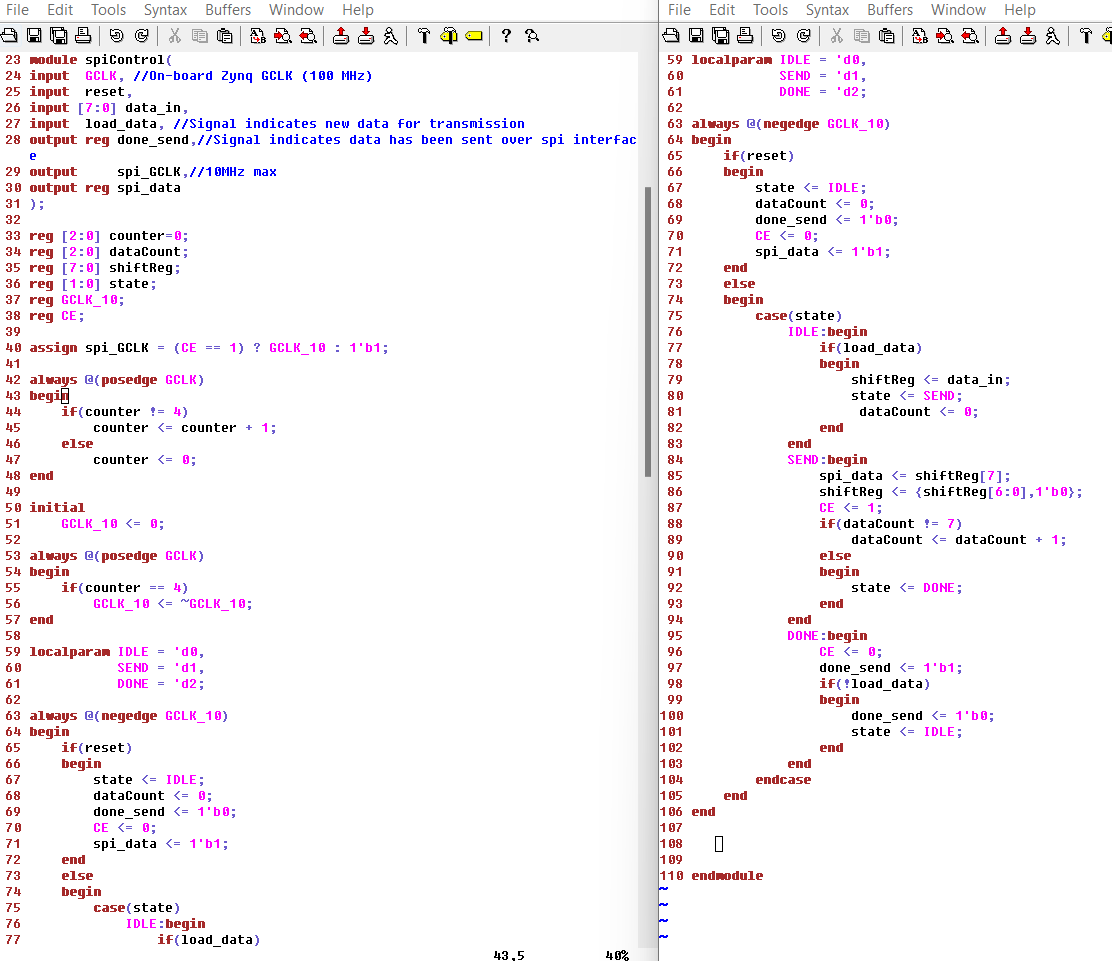Image resolution: width=1112 pixels, height=961 pixels.
Task: Click the yellow Jump to Tag icon
Action: click(x=473, y=36)
